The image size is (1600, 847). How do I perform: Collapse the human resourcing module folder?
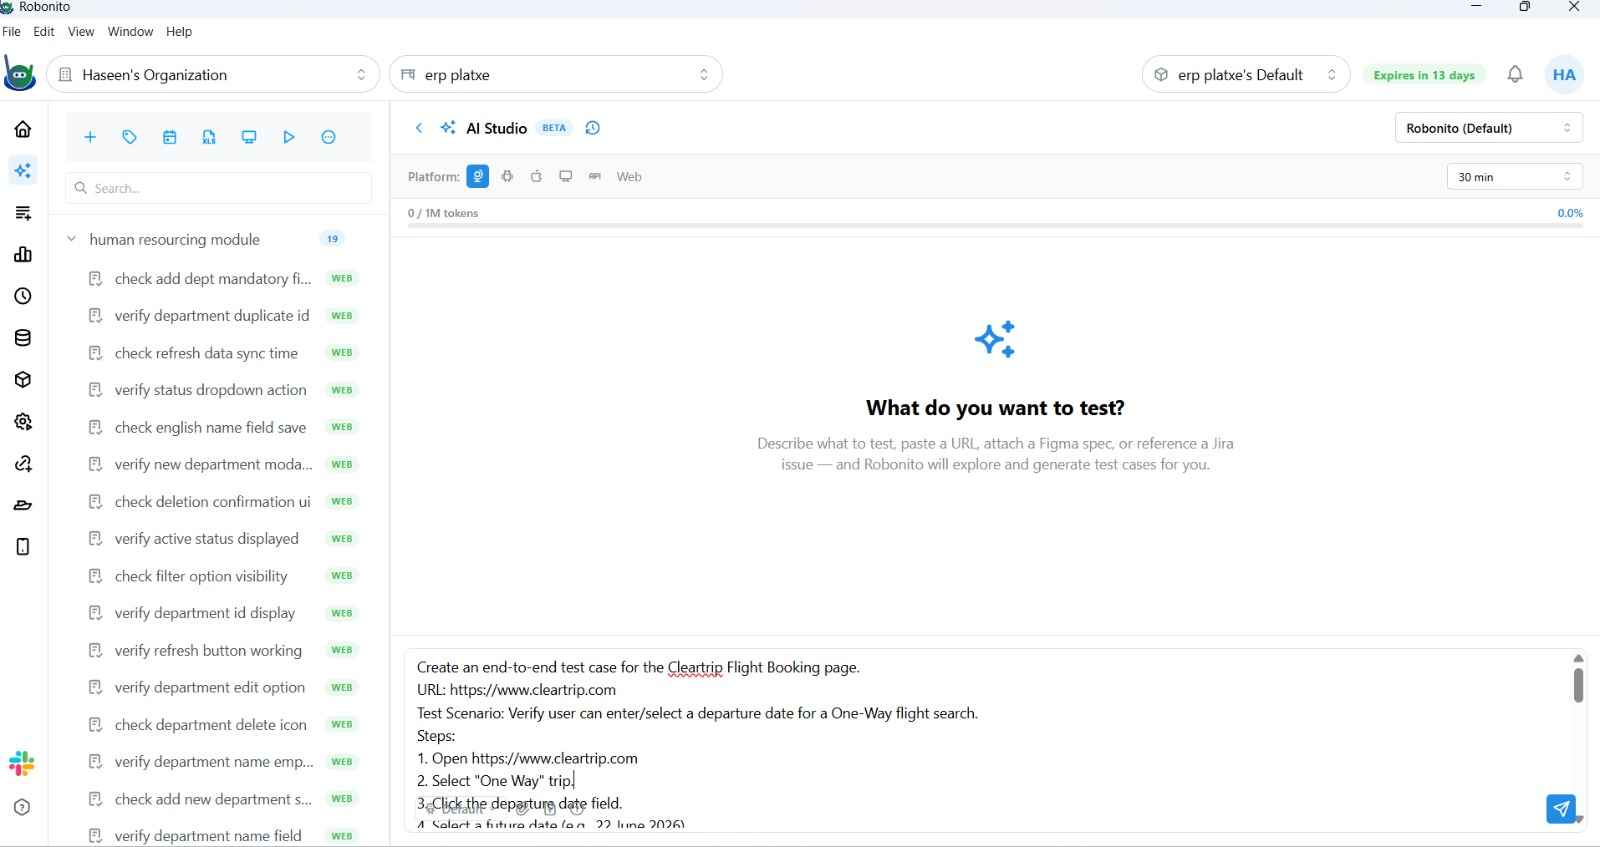[72, 239]
